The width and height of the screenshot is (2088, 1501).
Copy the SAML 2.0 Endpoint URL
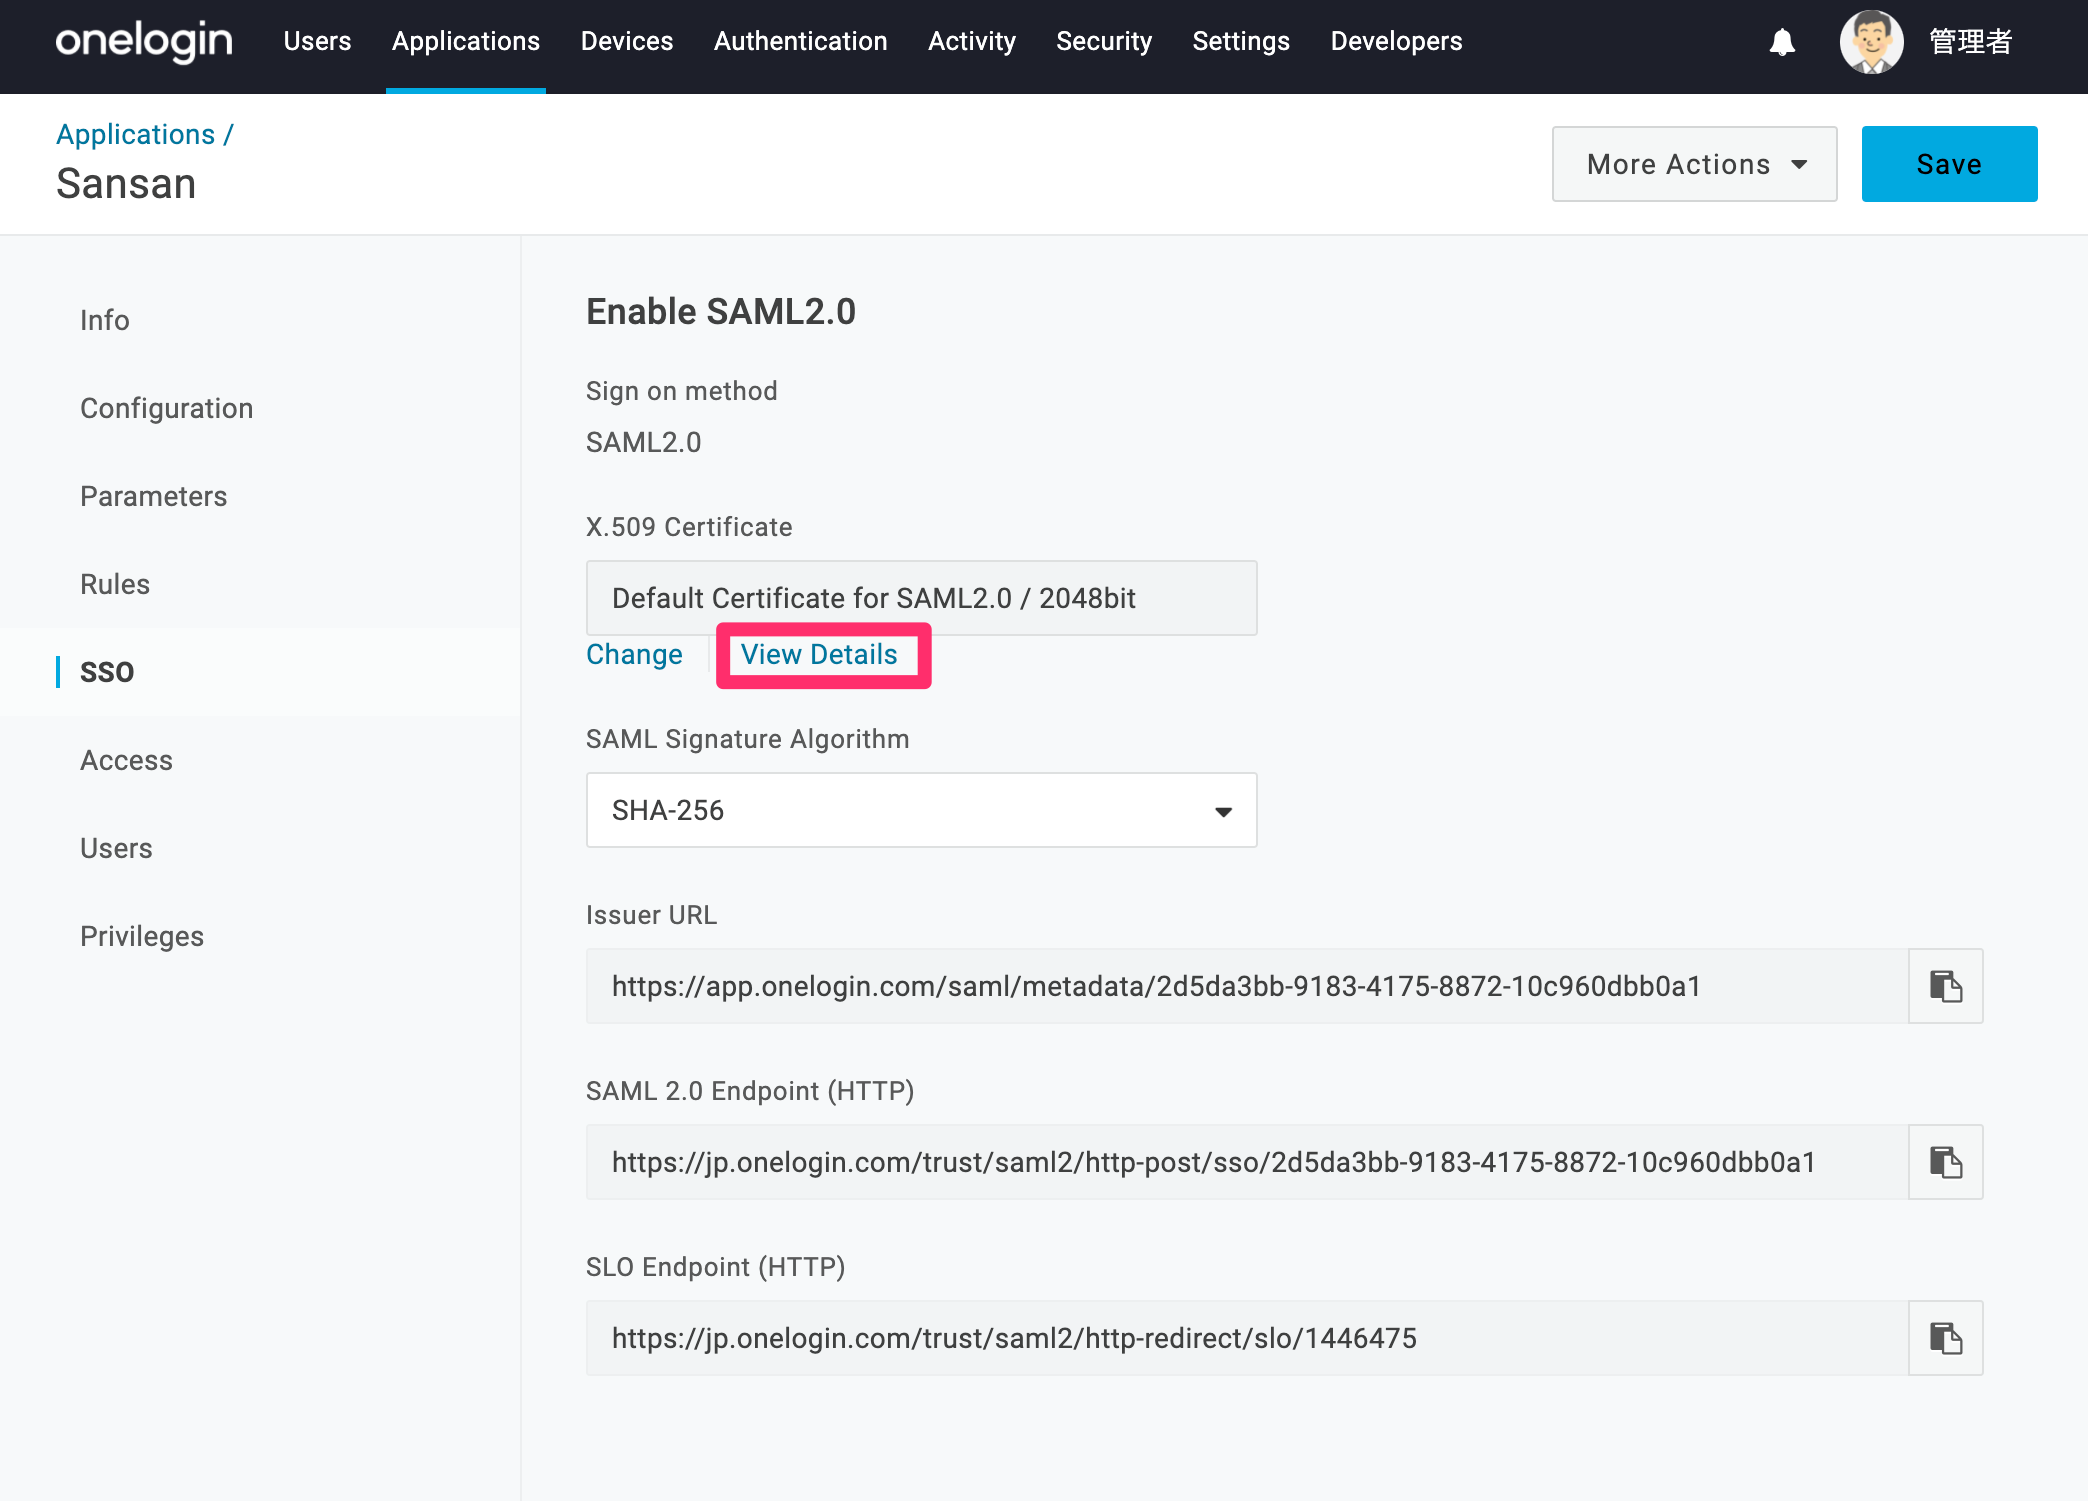[1945, 1162]
